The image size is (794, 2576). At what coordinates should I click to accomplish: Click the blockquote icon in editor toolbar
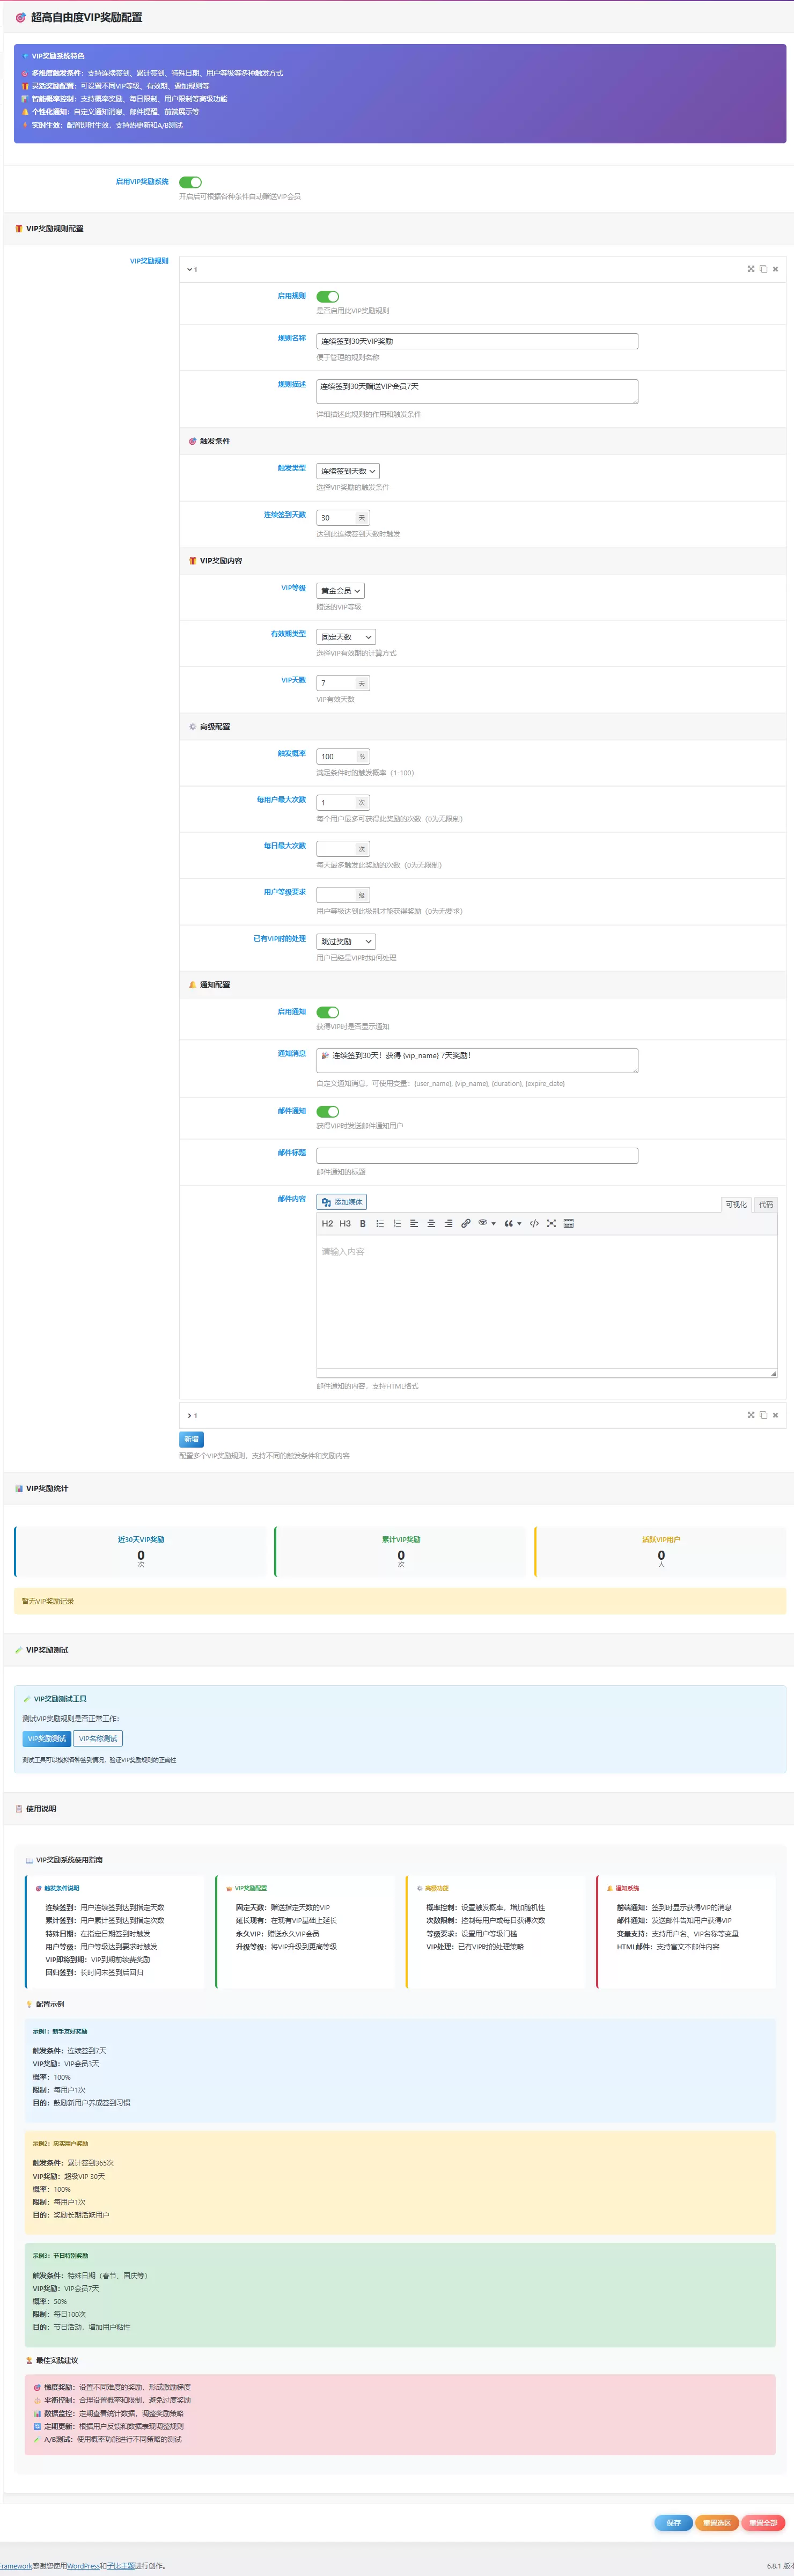point(512,1223)
